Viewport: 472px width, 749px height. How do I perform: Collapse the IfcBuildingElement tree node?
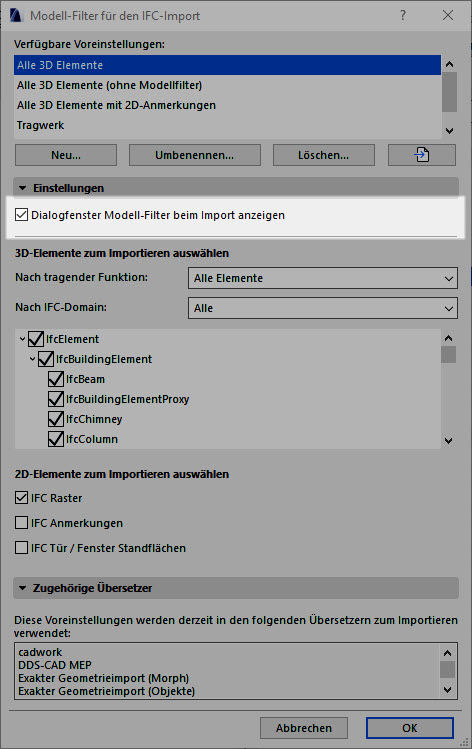32,359
